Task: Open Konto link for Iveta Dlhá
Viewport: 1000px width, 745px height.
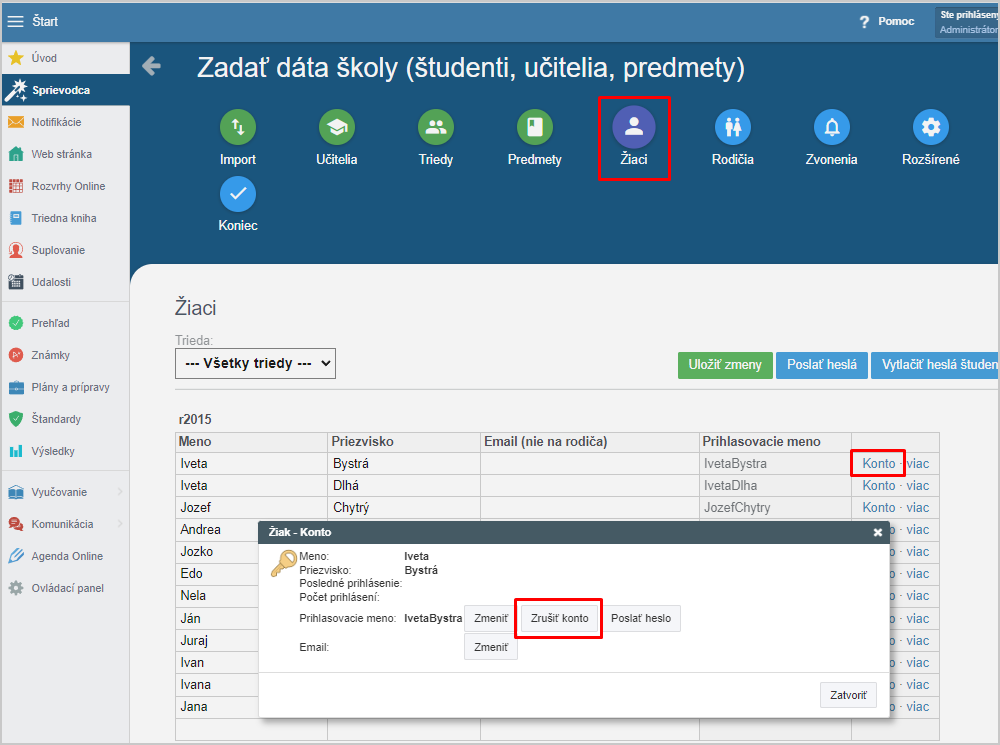Action: pos(878,485)
